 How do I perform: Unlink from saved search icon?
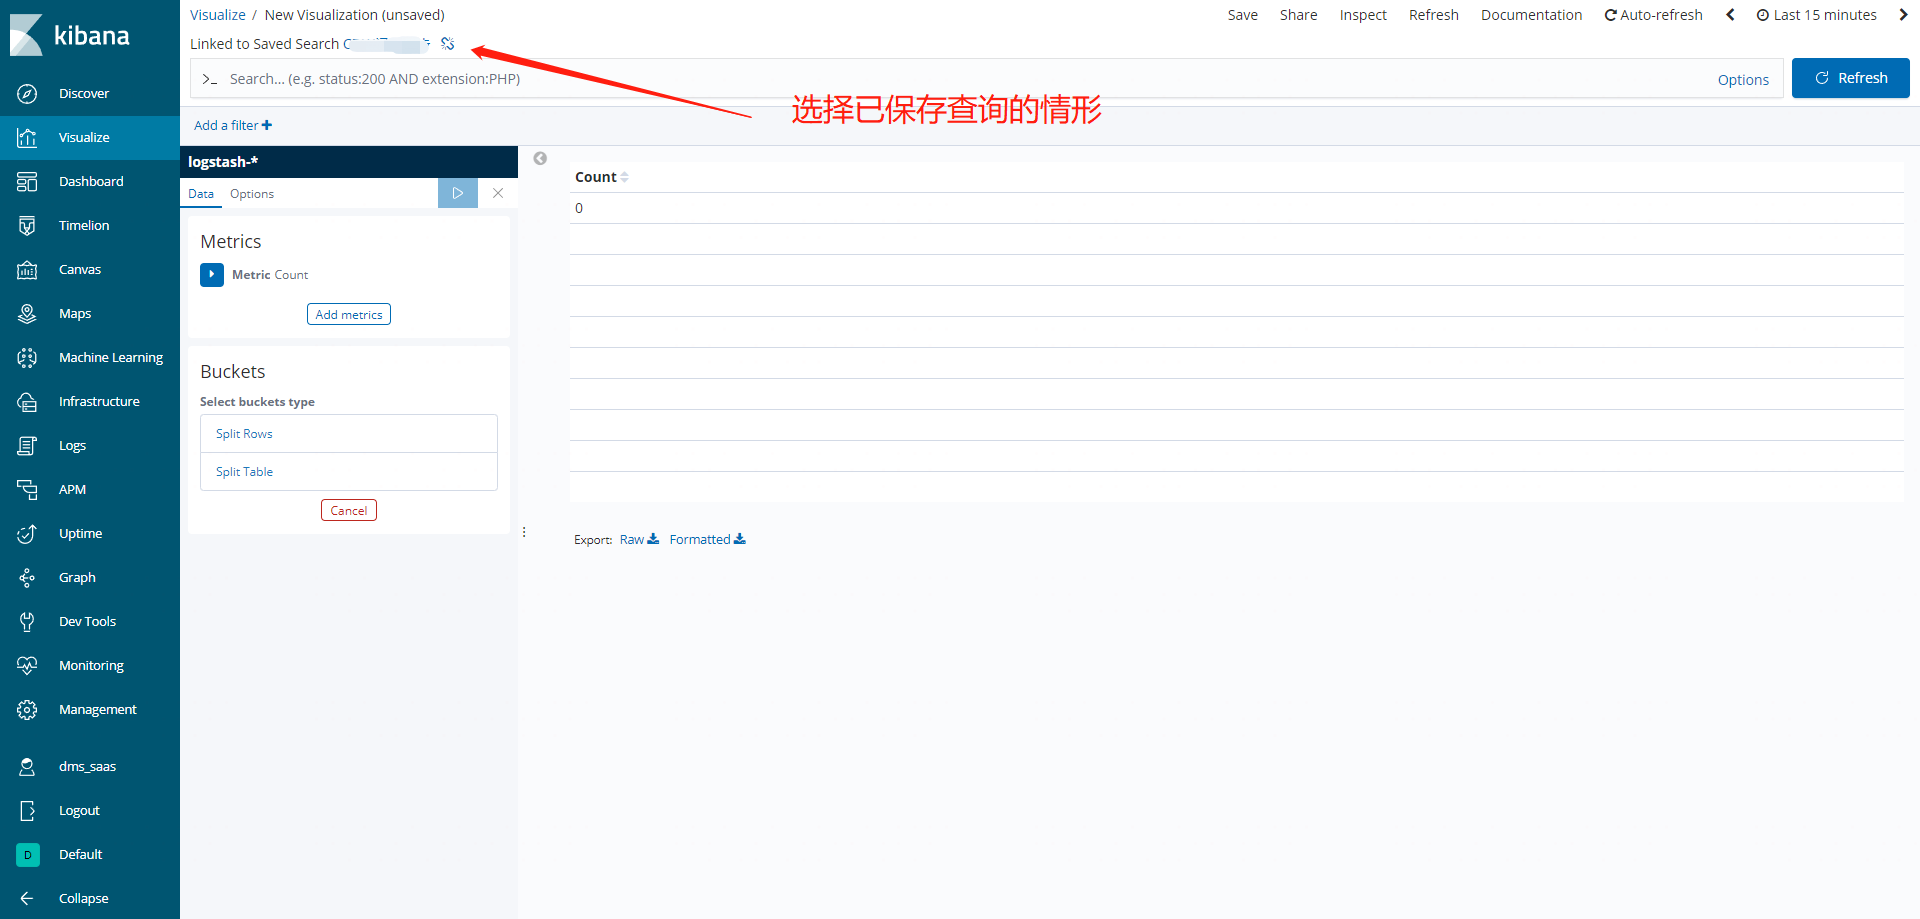pyautogui.click(x=447, y=43)
